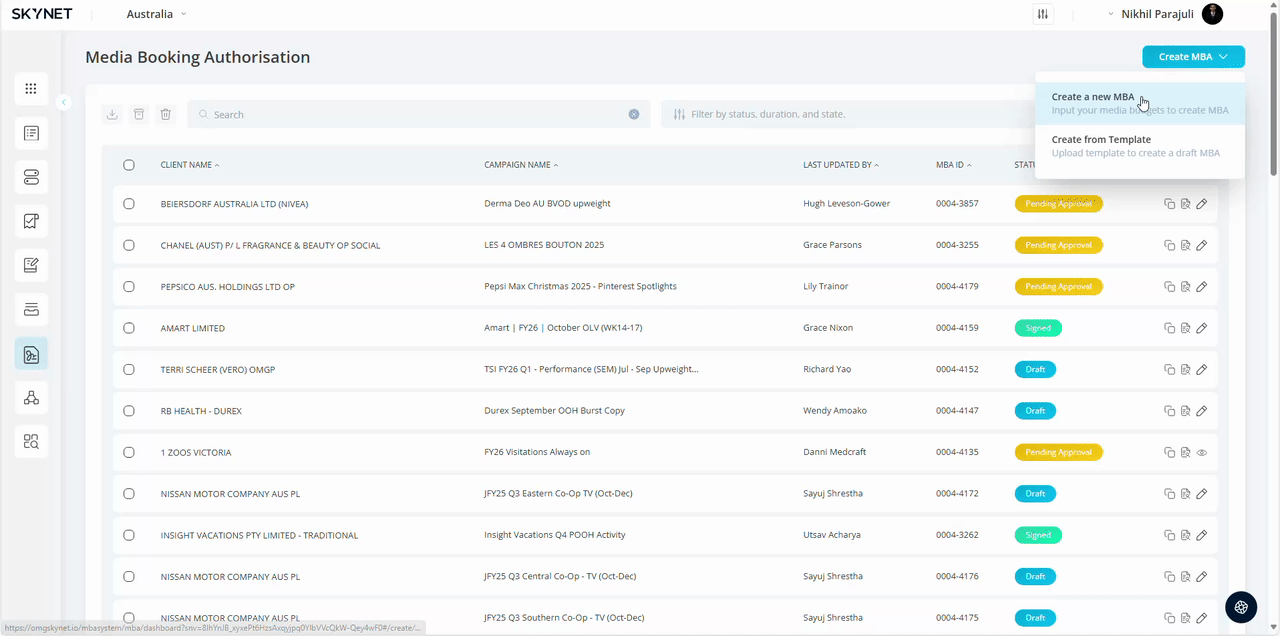
Task: Check the RB Health - Durex row checkbox
Action: pos(129,411)
